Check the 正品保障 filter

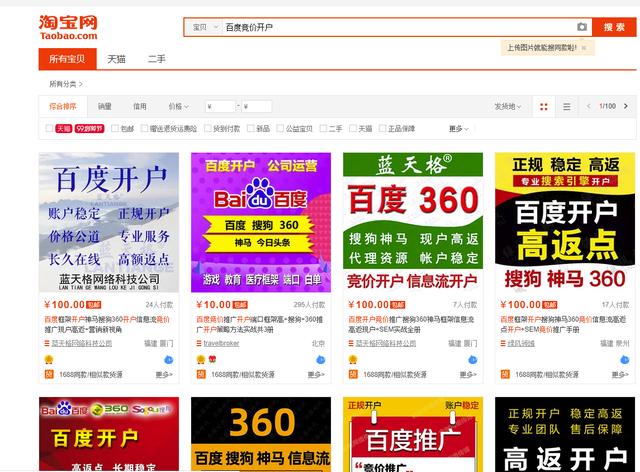click(x=382, y=129)
